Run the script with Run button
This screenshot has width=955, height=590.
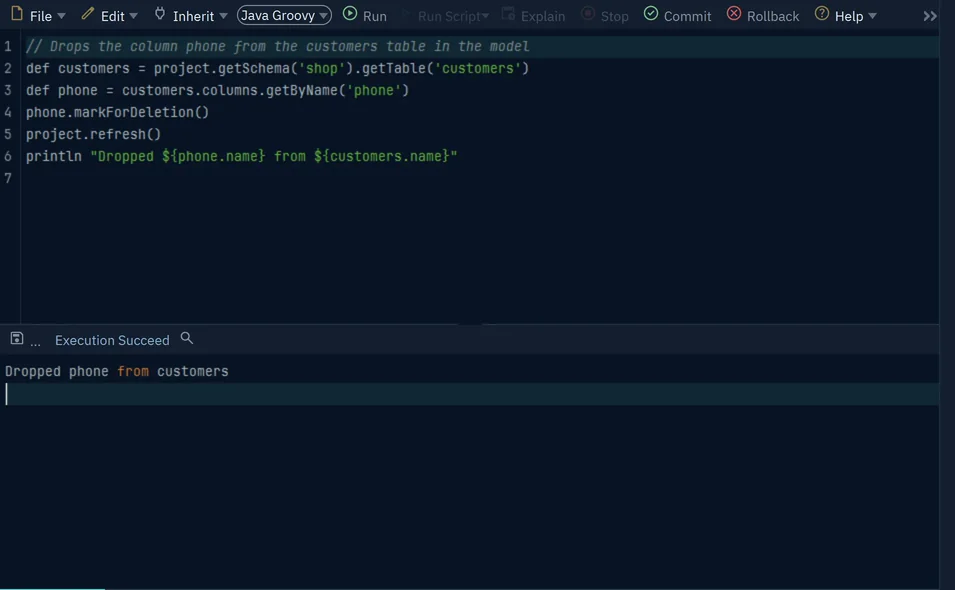(365, 15)
